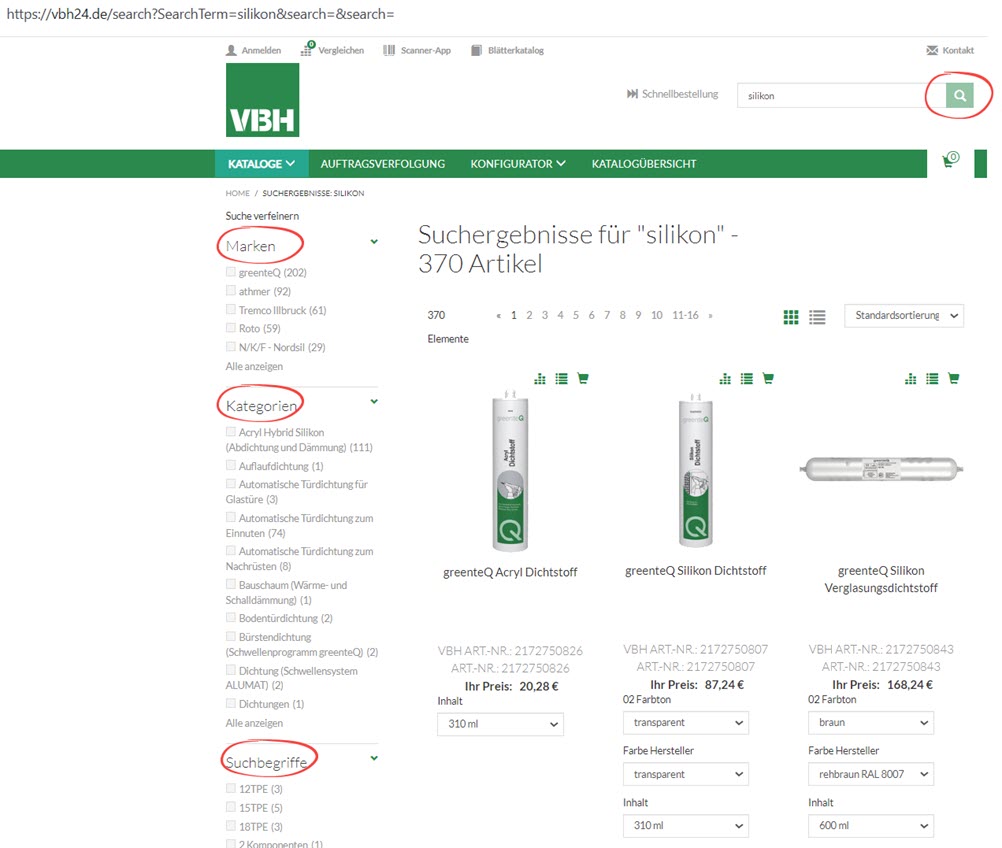Click the Anmelden user icon
Viewport: 1002px width, 848px height.
pos(231,50)
